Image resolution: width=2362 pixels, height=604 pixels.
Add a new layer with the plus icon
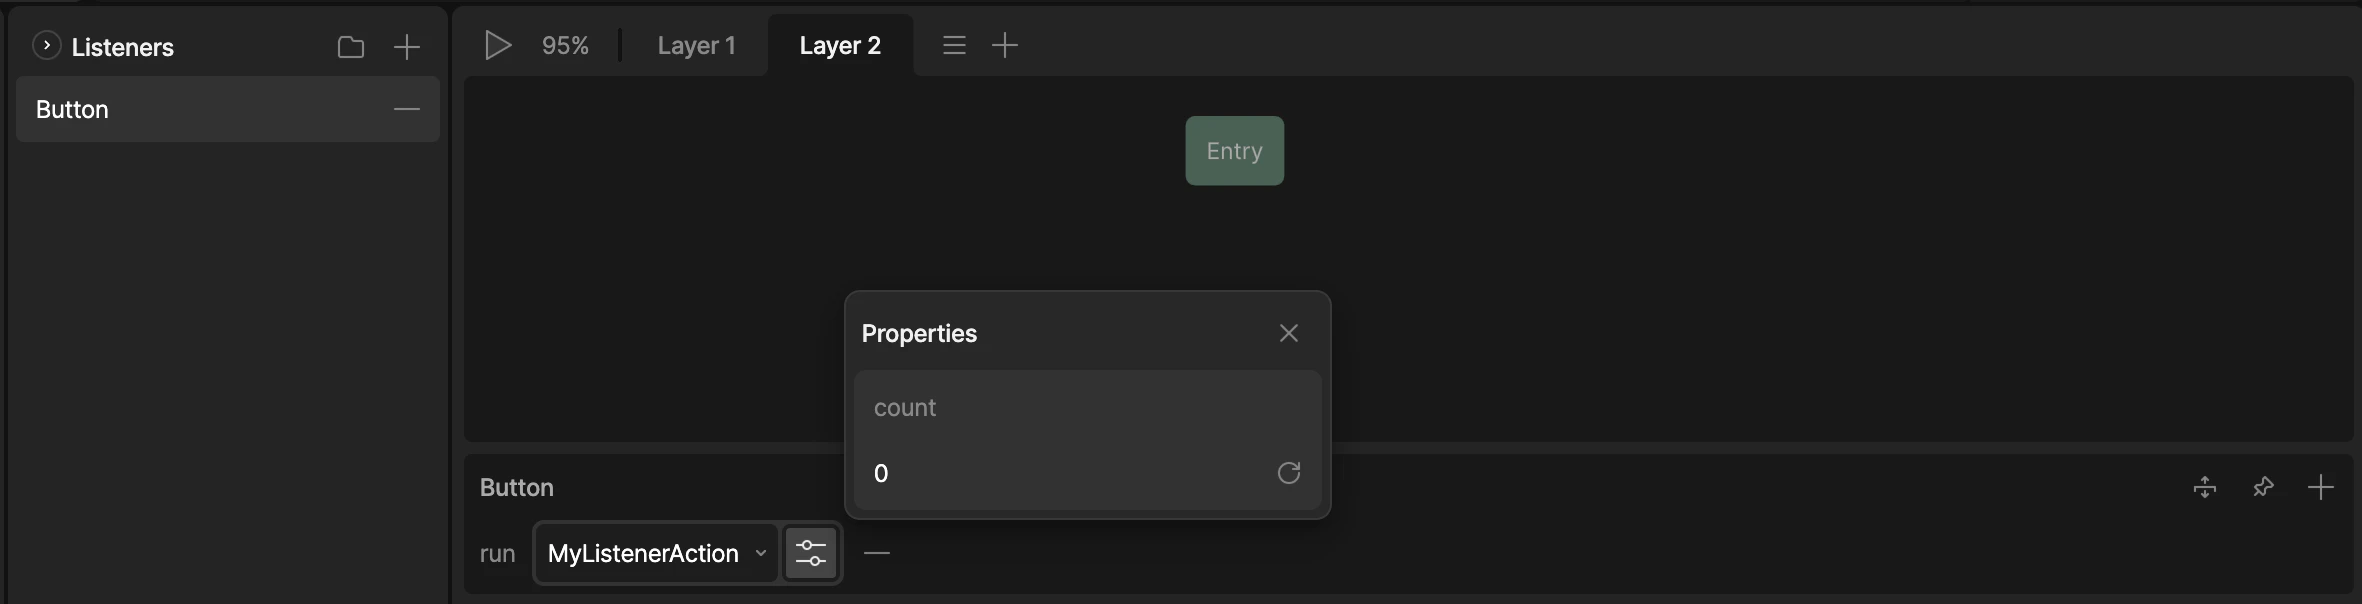tap(1005, 44)
